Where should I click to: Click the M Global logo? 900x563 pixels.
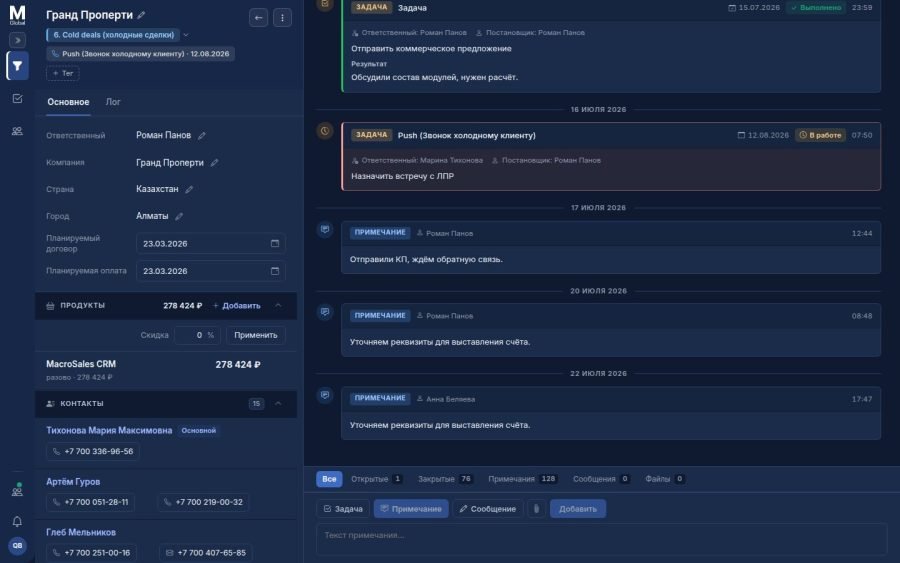(x=17, y=14)
